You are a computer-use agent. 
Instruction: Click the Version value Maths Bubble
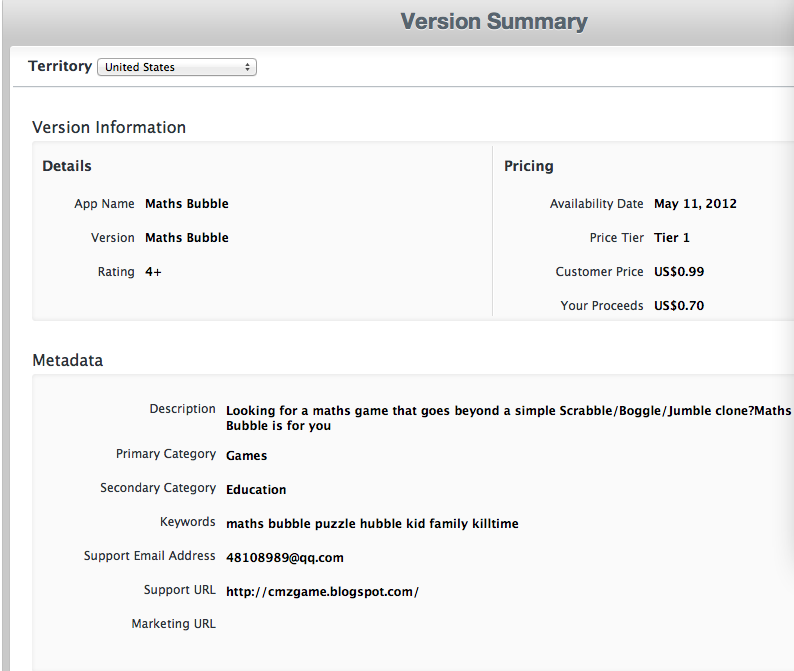186,238
